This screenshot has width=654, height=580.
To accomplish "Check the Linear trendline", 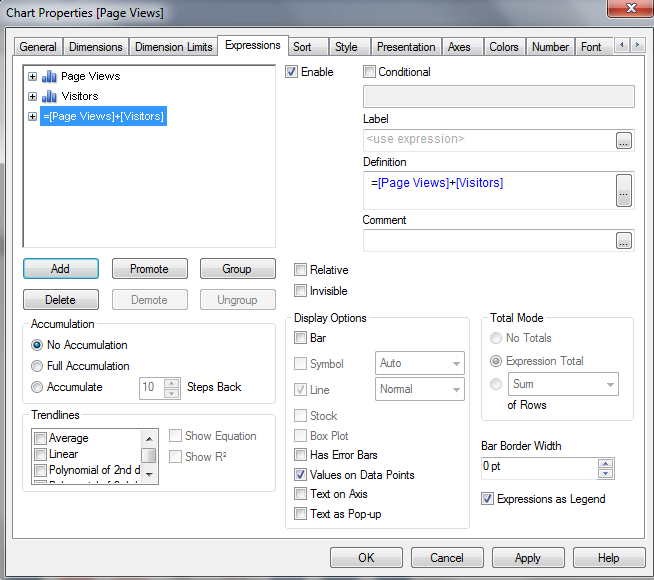I will click(40, 454).
